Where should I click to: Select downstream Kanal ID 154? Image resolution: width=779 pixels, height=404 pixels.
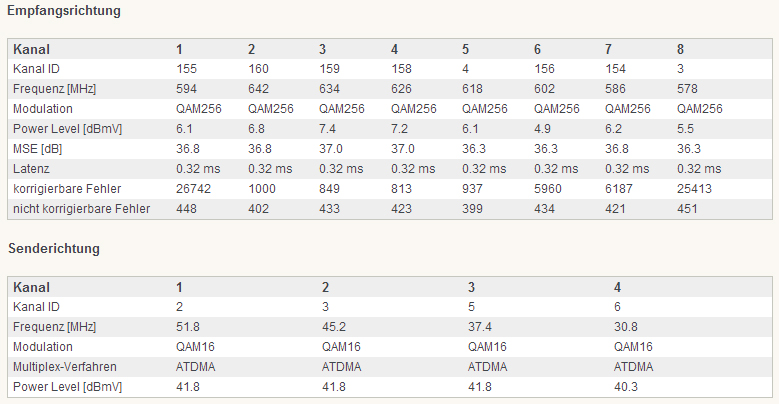tap(615, 69)
